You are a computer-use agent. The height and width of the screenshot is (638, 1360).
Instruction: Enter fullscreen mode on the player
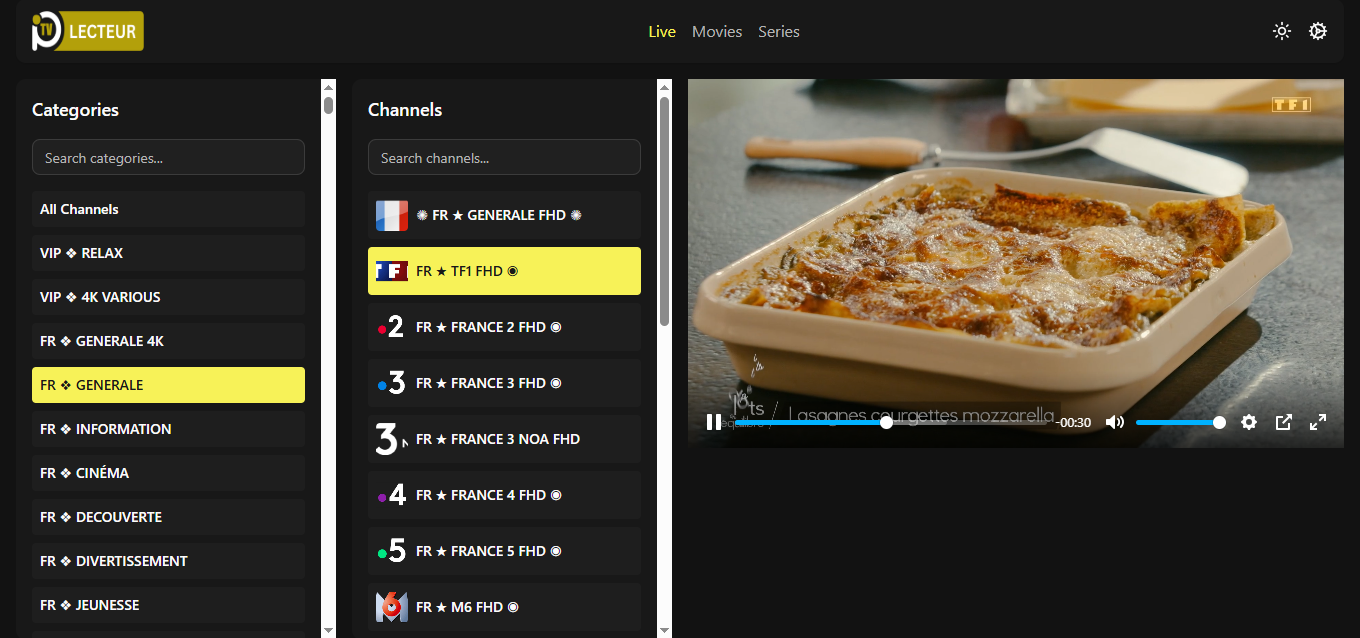point(1318,422)
